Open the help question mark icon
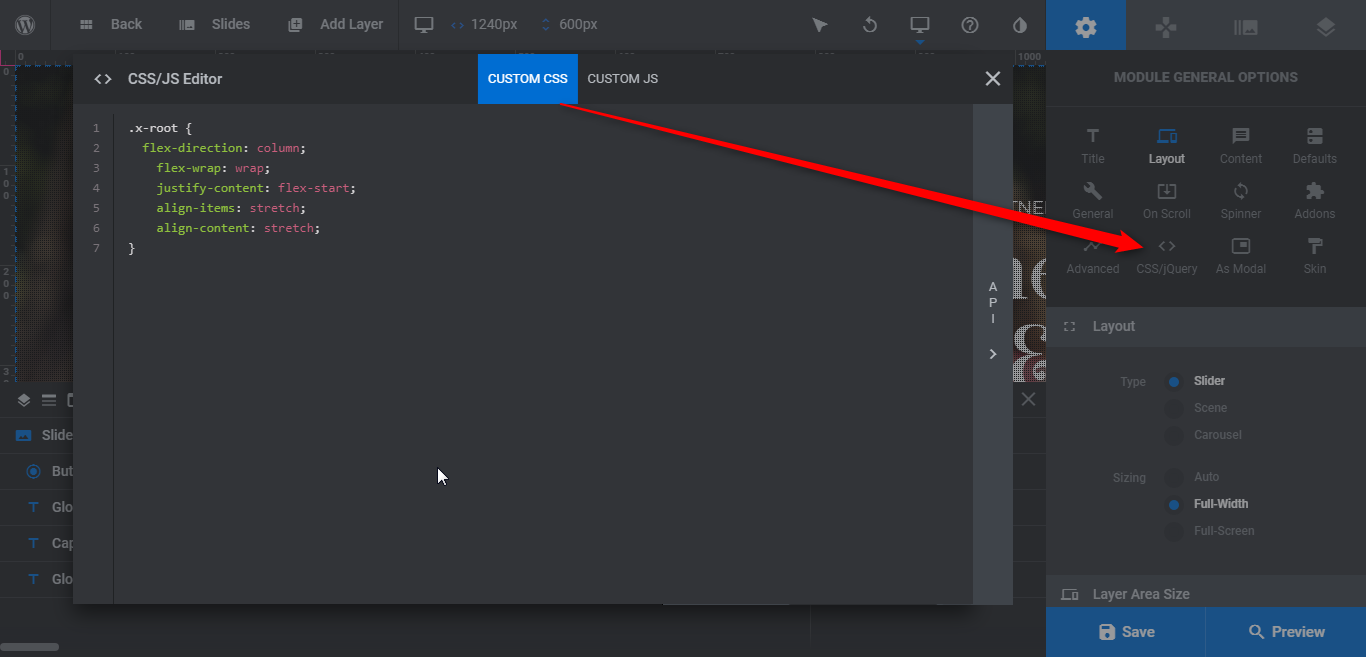 [x=970, y=25]
